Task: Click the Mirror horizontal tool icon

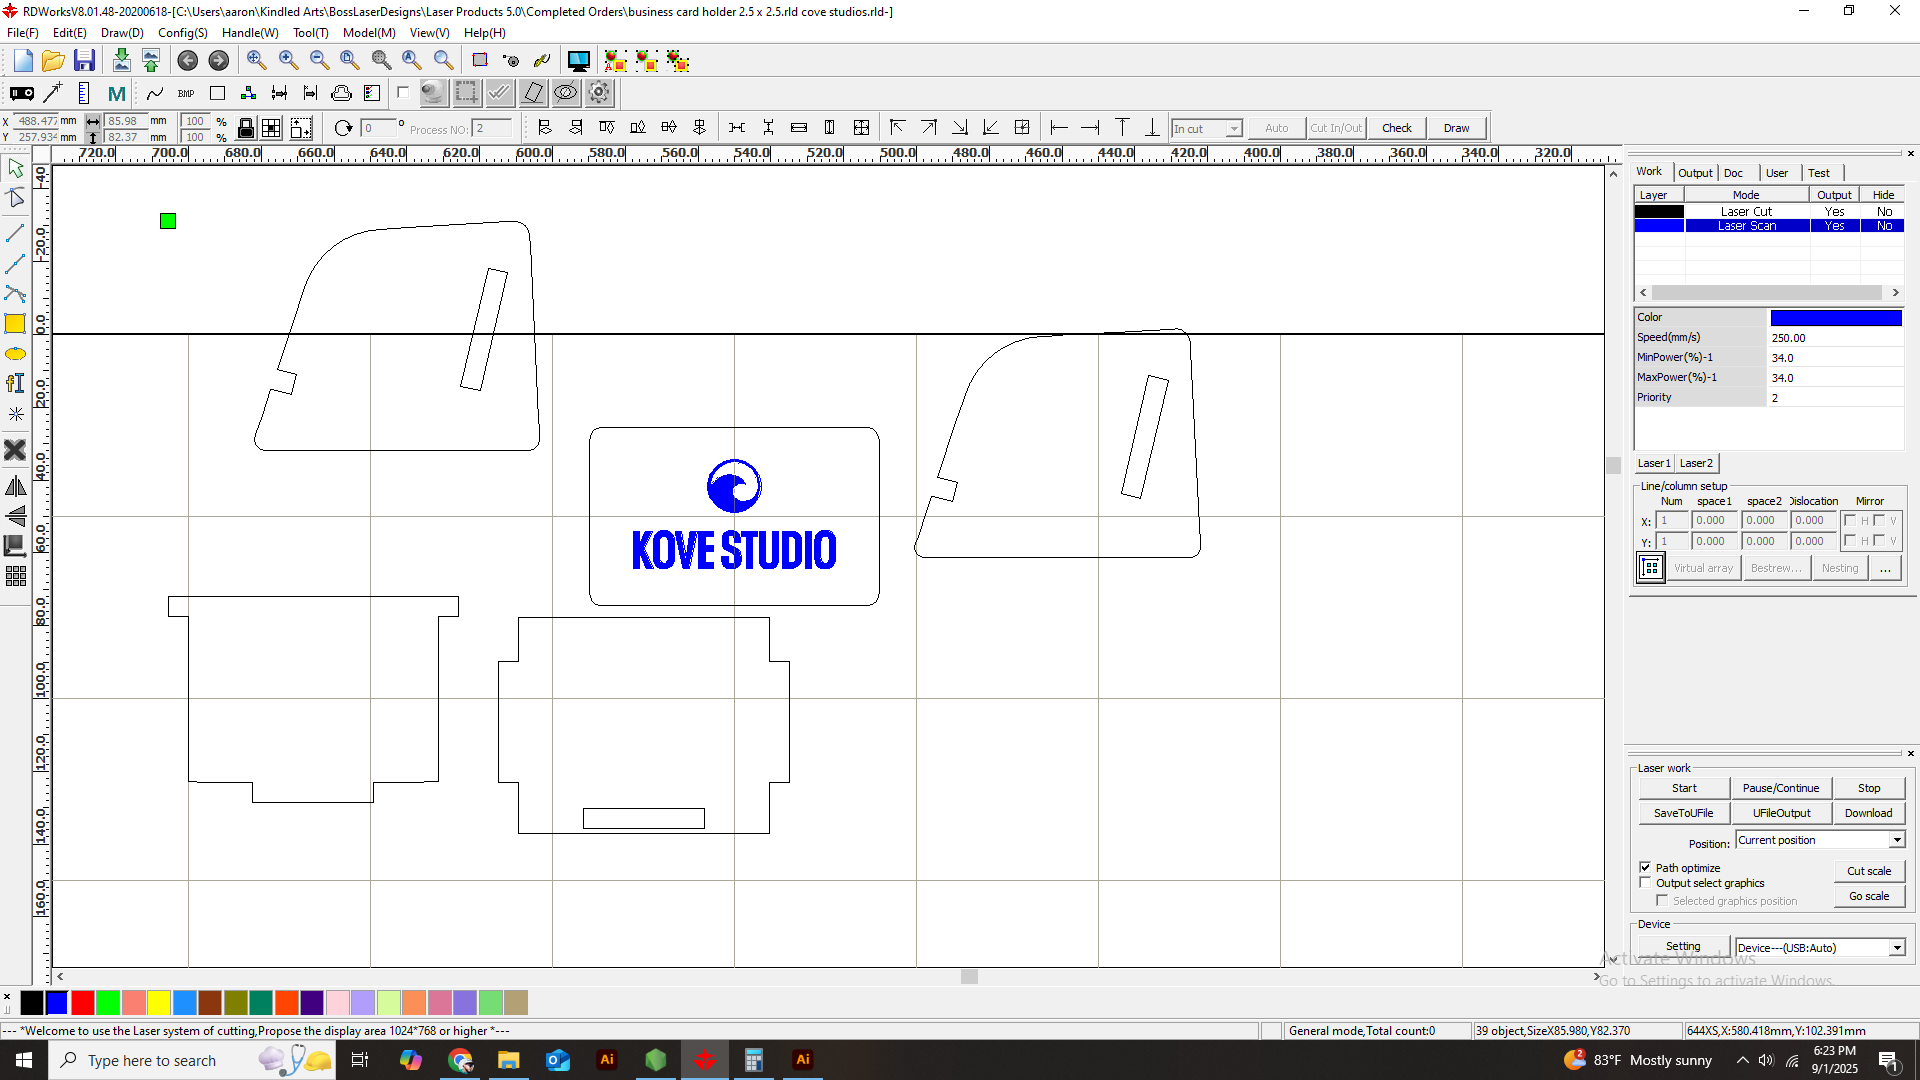Action: point(15,486)
